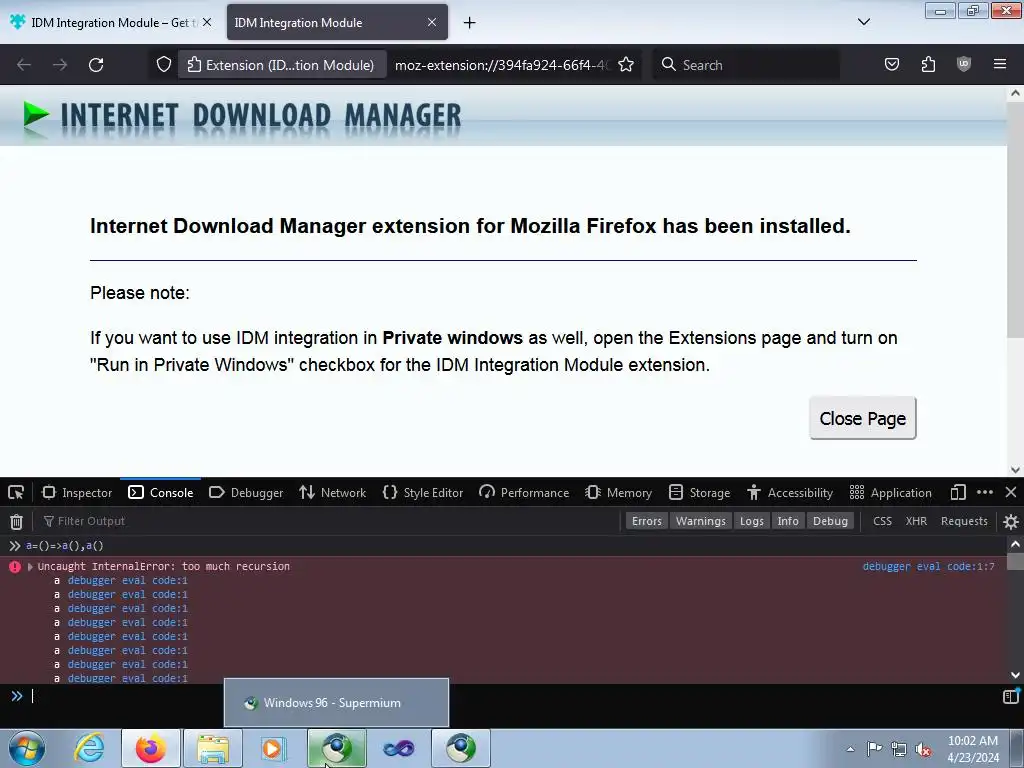This screenshot has width=1024, height=768.
Task: Open Windows Media Player from taskbar
Action: click(x=274, y=748)
